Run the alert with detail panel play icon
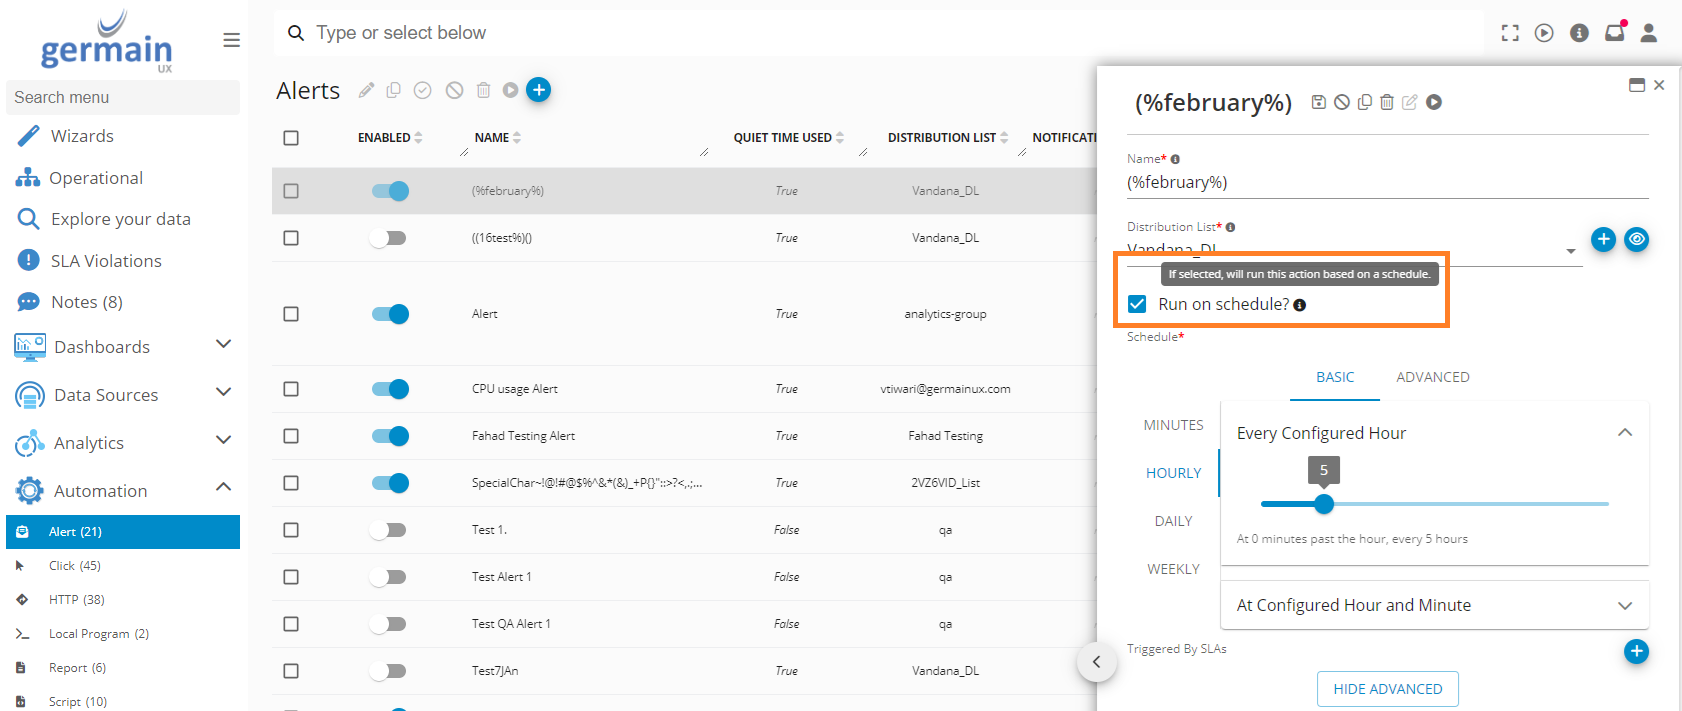 [x=1434, y=102]
